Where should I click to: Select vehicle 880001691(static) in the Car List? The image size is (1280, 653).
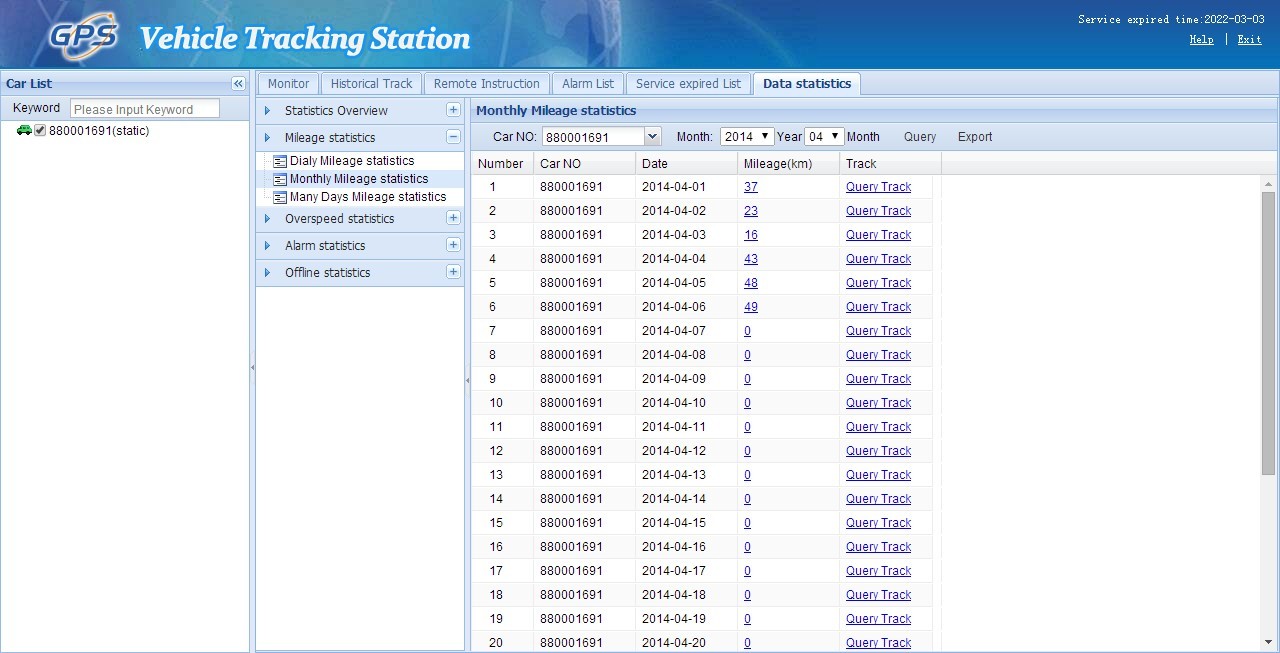point(99,131)
